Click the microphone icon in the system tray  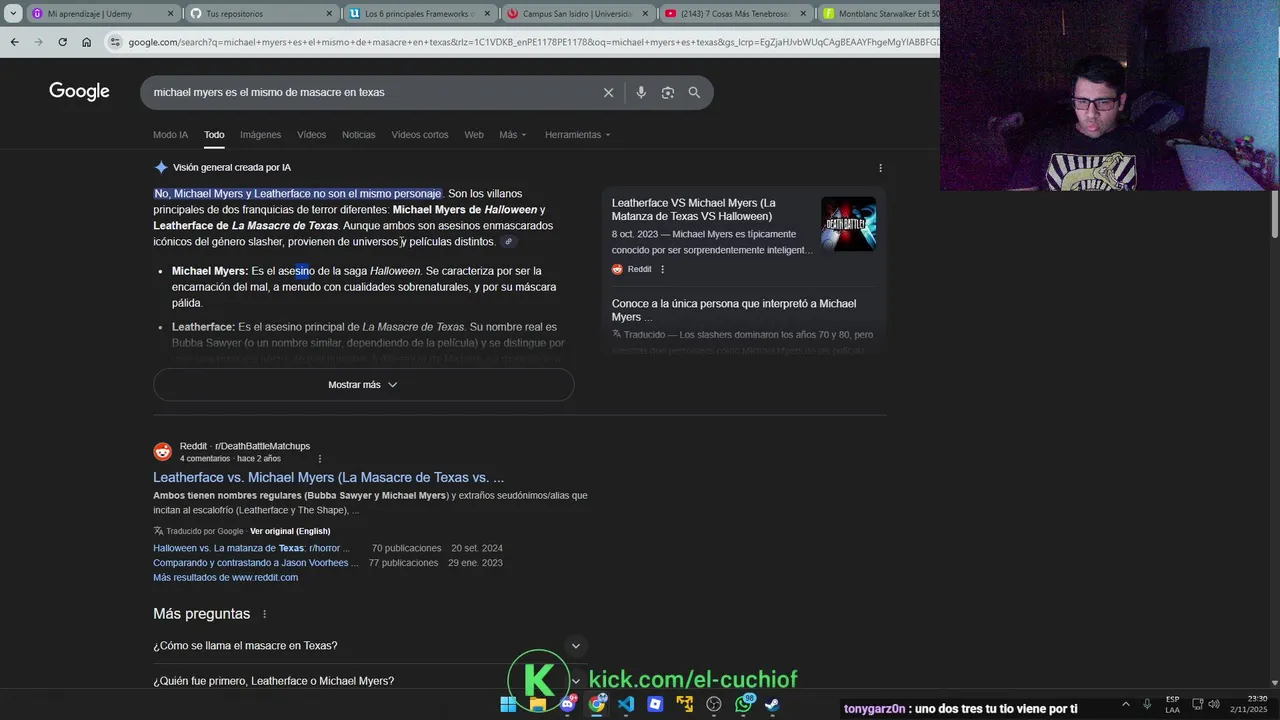click(x=1147, y=704)
